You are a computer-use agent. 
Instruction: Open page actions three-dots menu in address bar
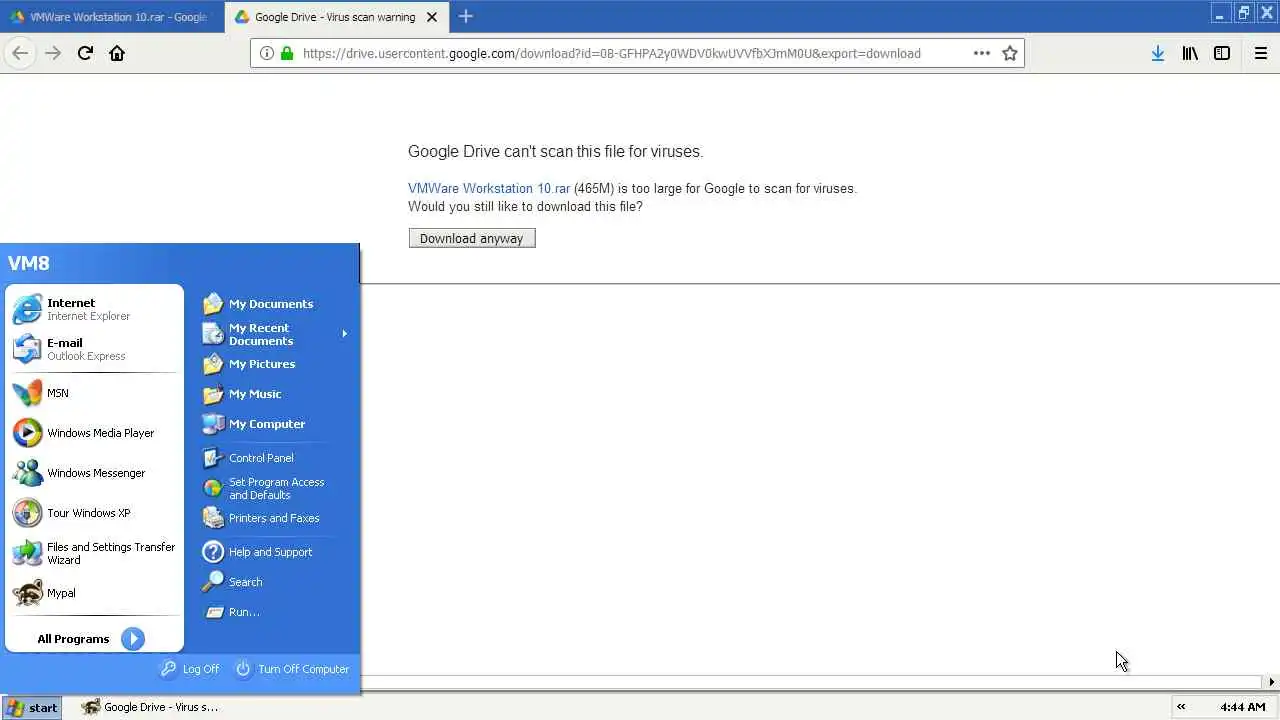pyautogui.click(x=982, y=53)
